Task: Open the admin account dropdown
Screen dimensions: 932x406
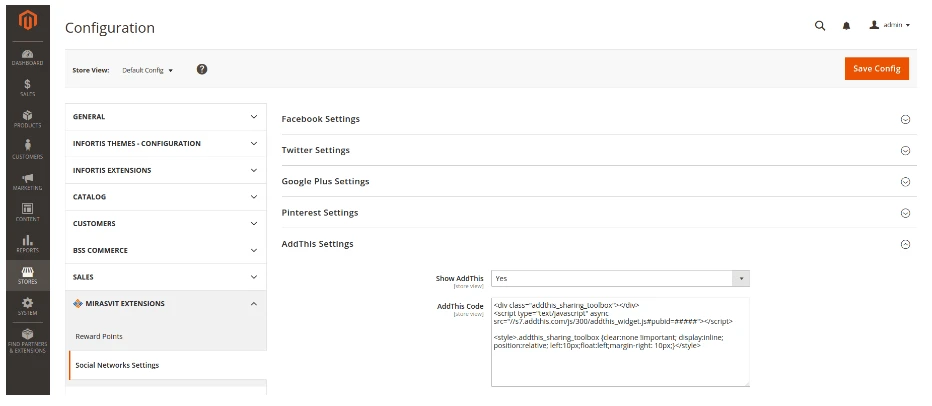Action: 889,25
